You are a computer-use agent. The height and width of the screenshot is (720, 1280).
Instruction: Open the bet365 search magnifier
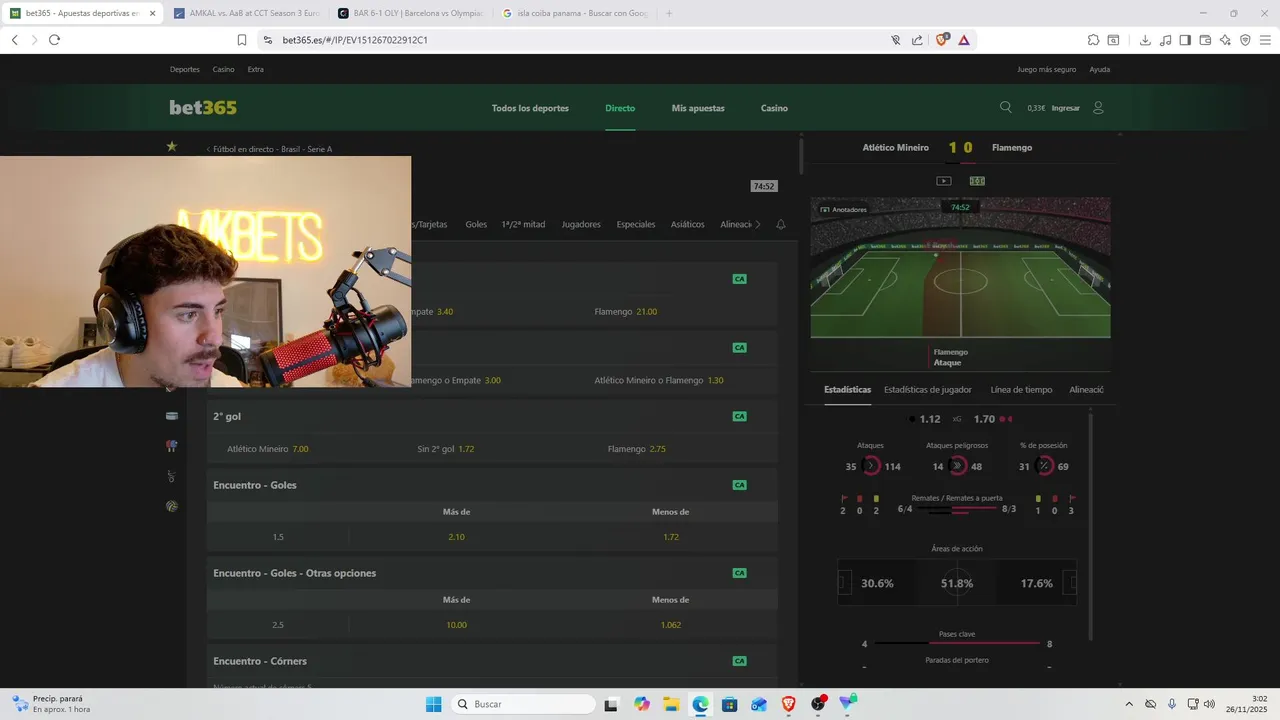point(1006,107)
